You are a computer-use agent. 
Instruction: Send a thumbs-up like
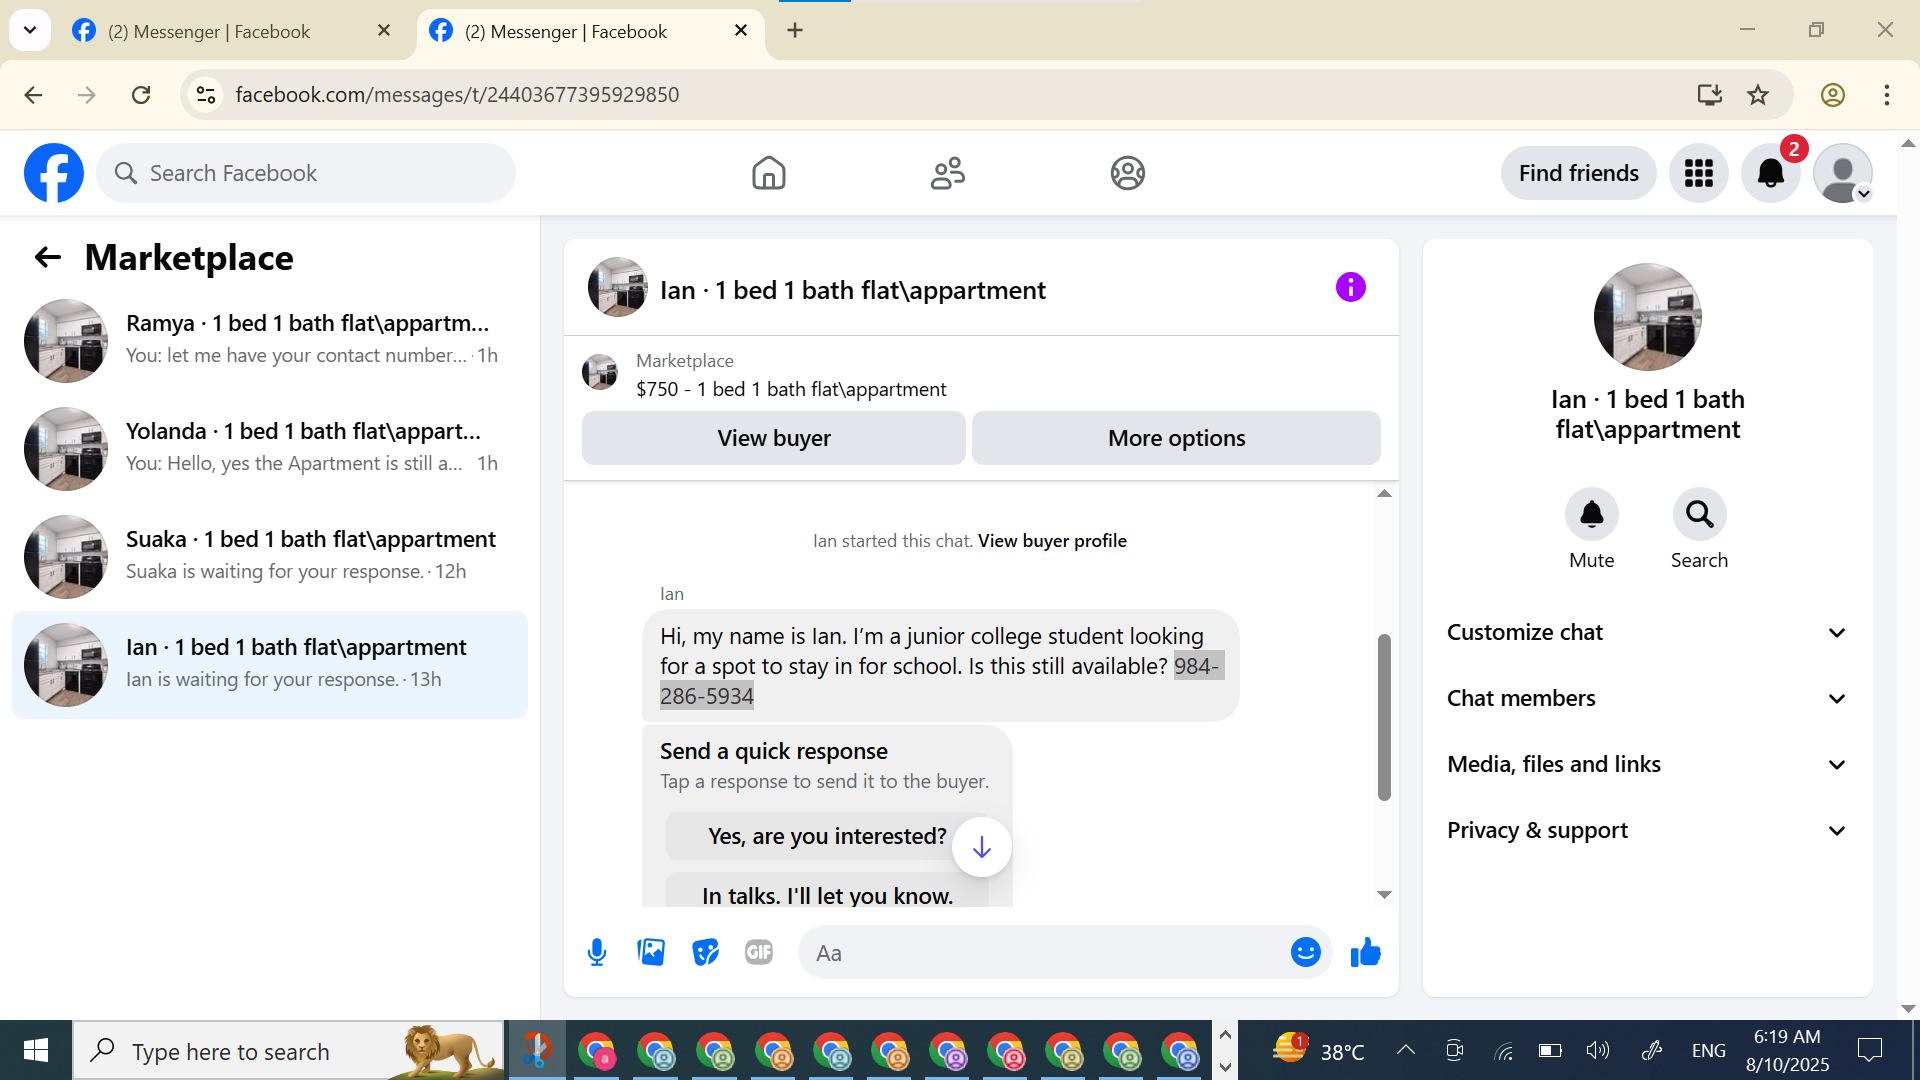pyautogui.click(x=1365, y=953)
